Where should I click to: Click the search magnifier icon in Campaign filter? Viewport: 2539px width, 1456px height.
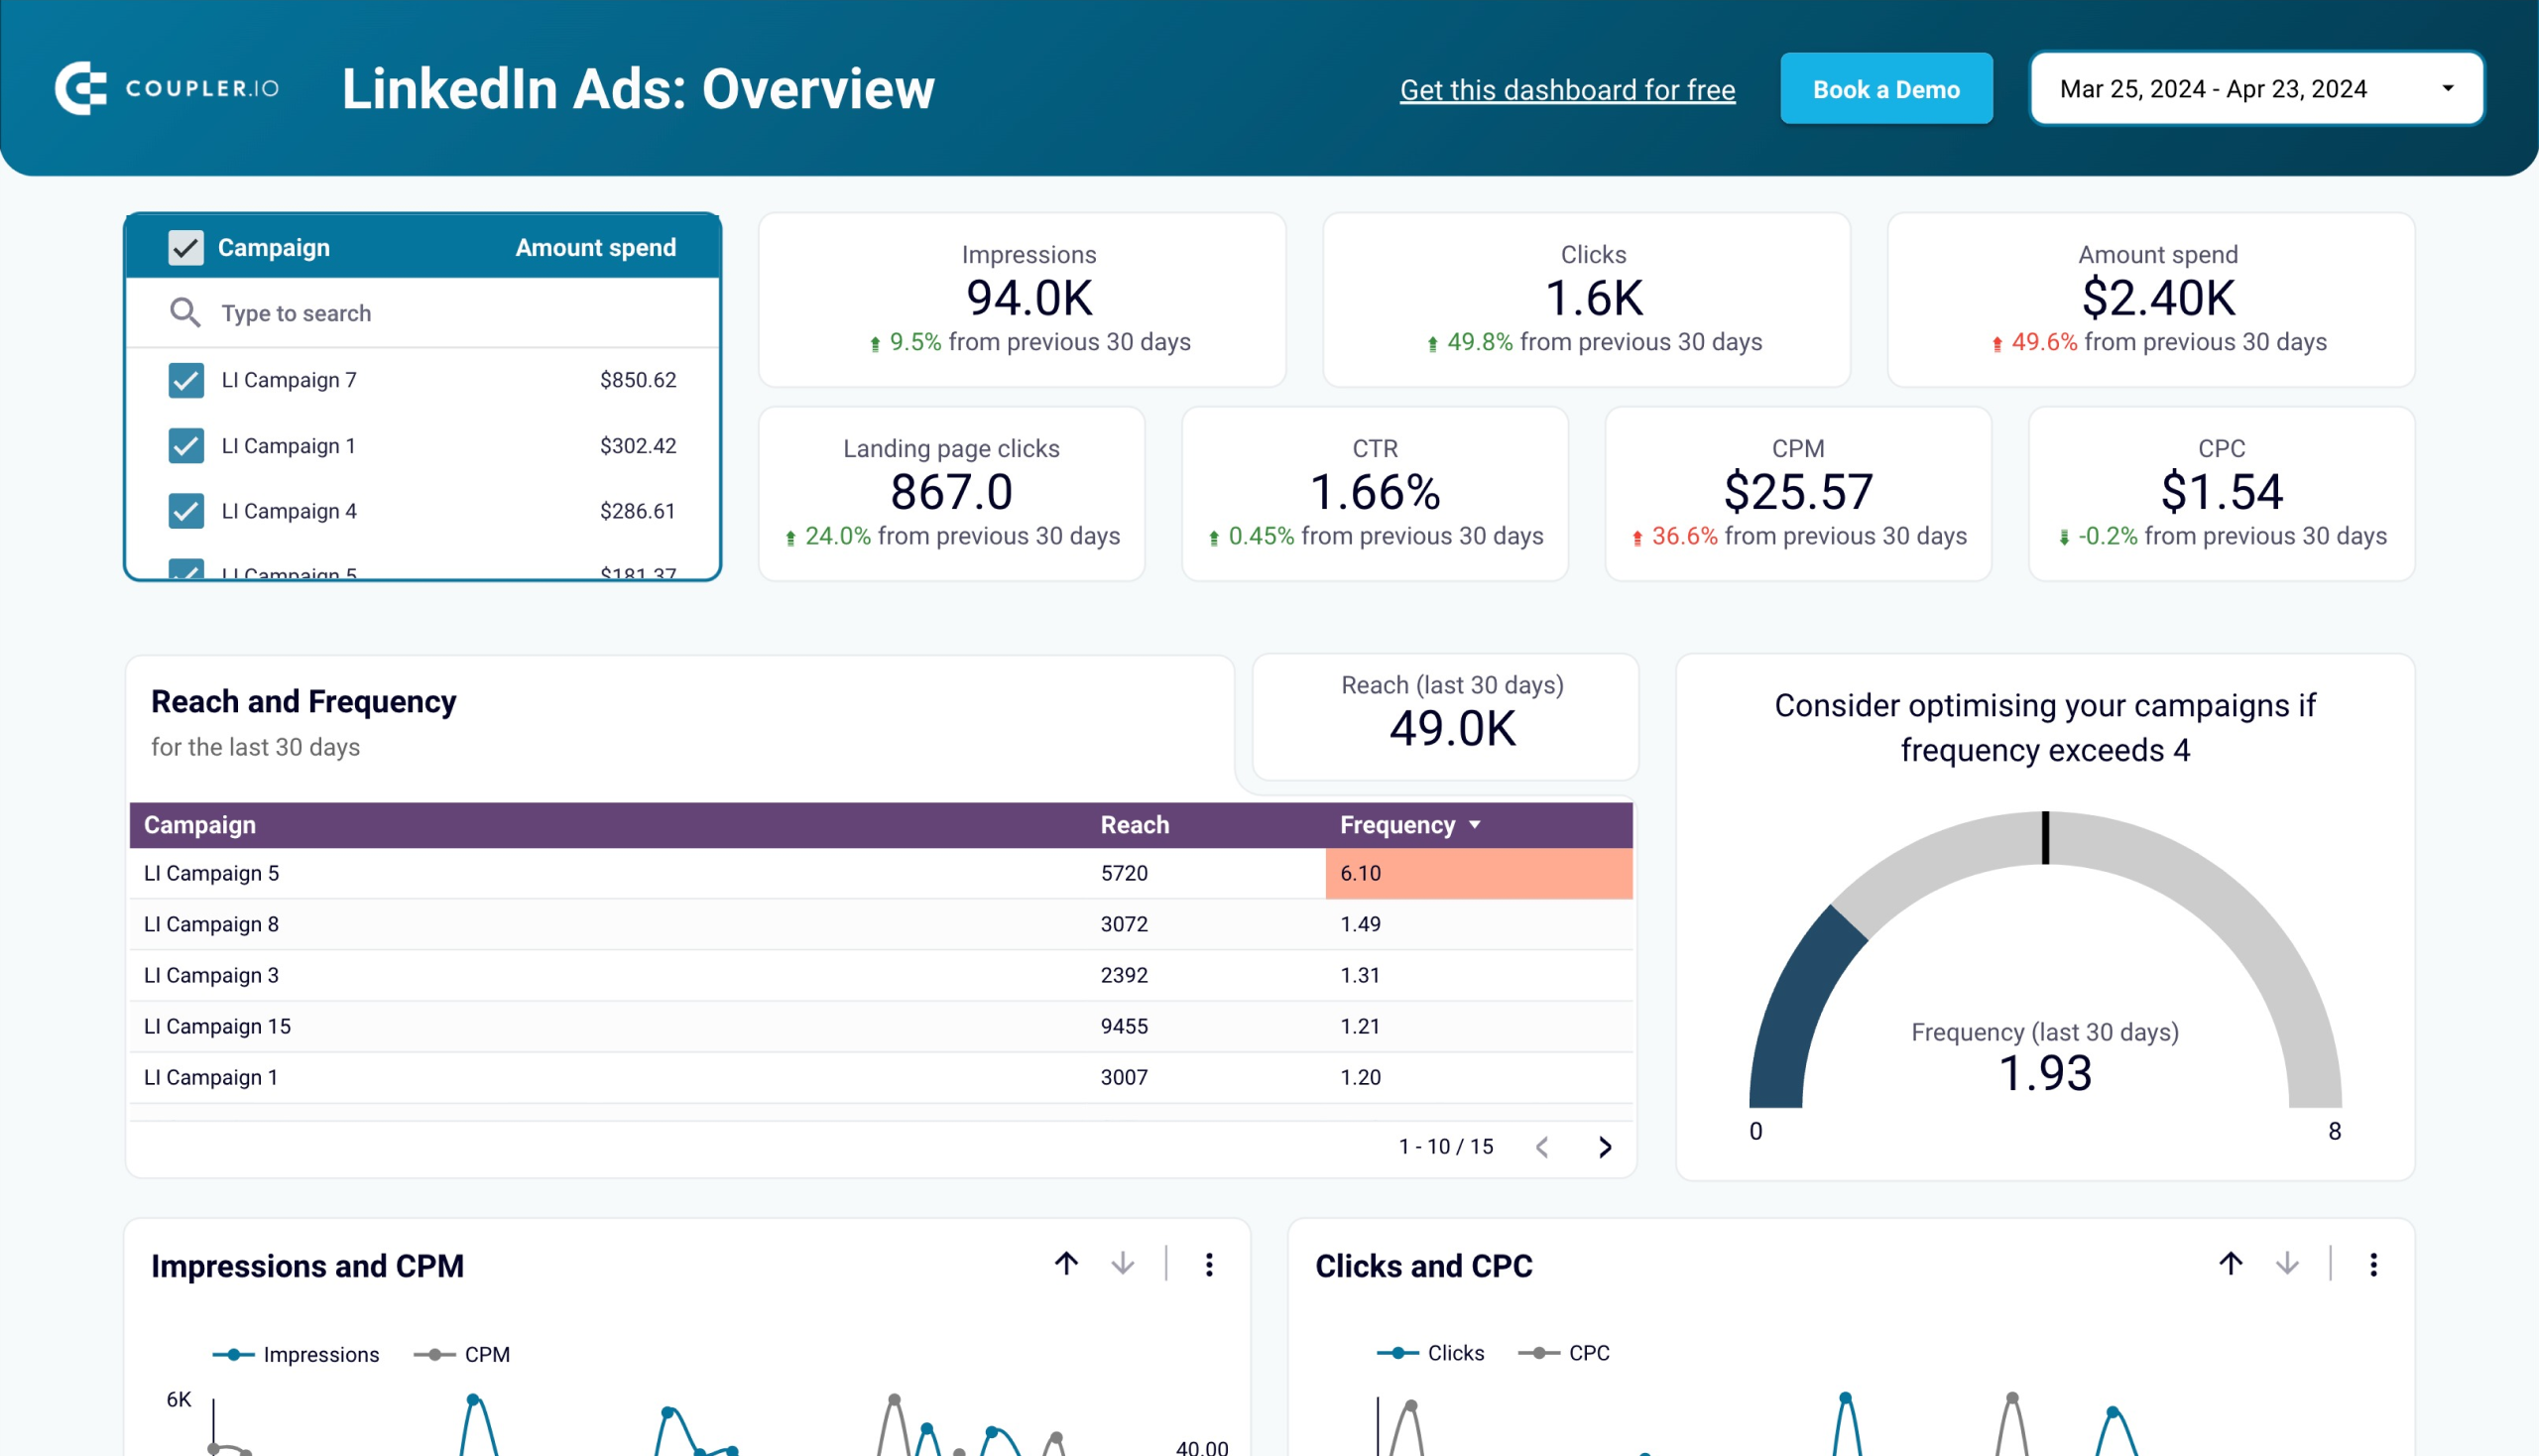(x=185, y=313)
